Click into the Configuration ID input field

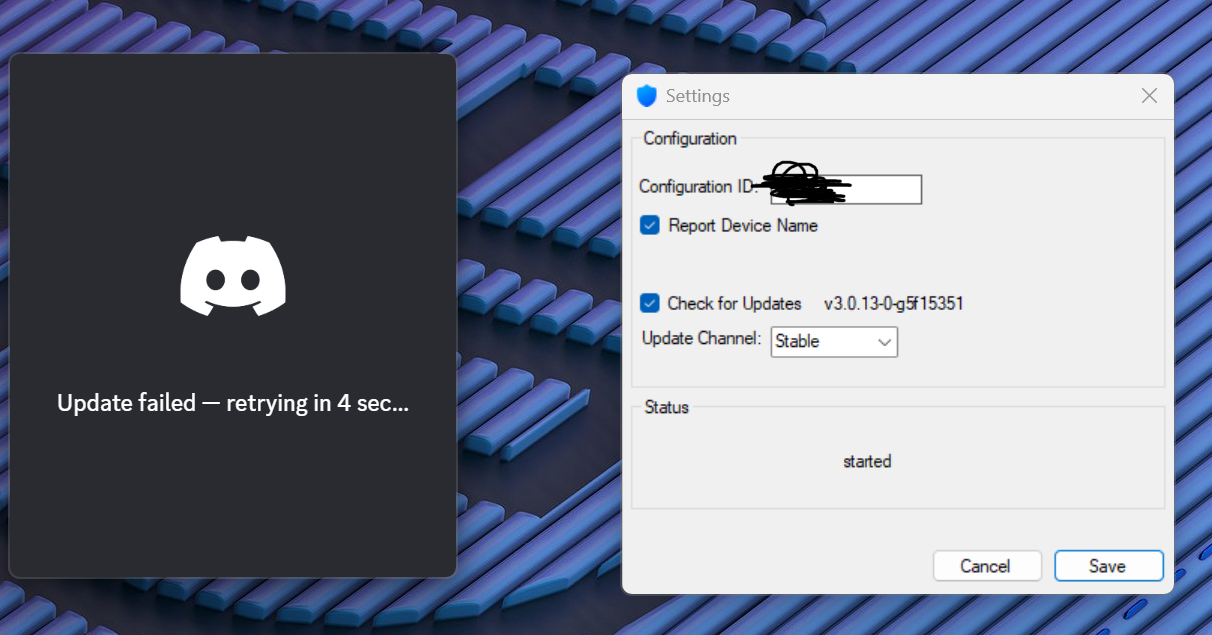pos(845,189)
